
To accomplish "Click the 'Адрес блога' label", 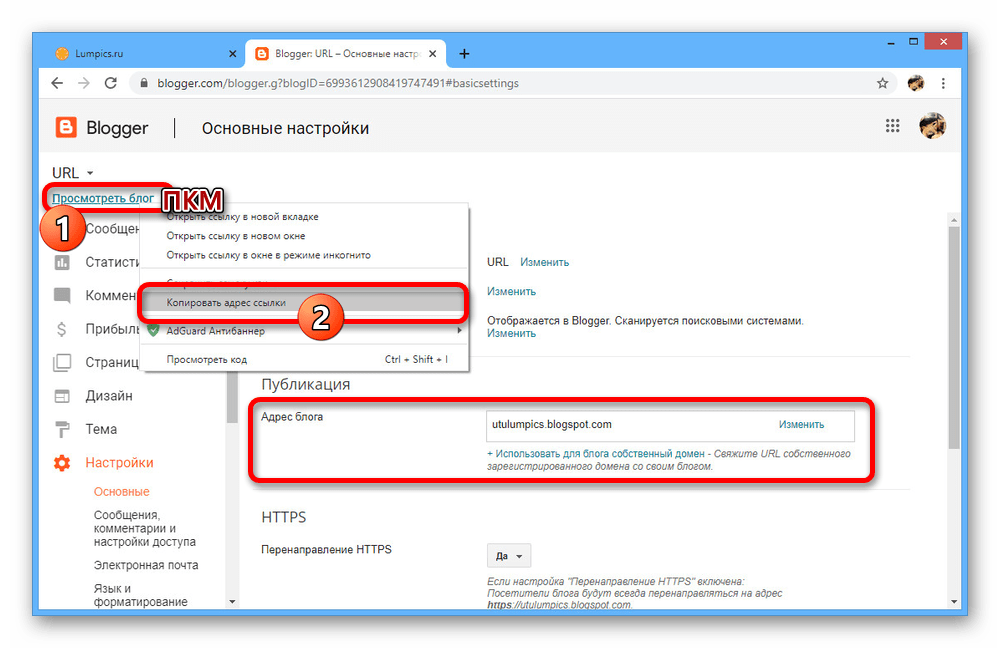I will pyautogui.click(x=292, y=416).
